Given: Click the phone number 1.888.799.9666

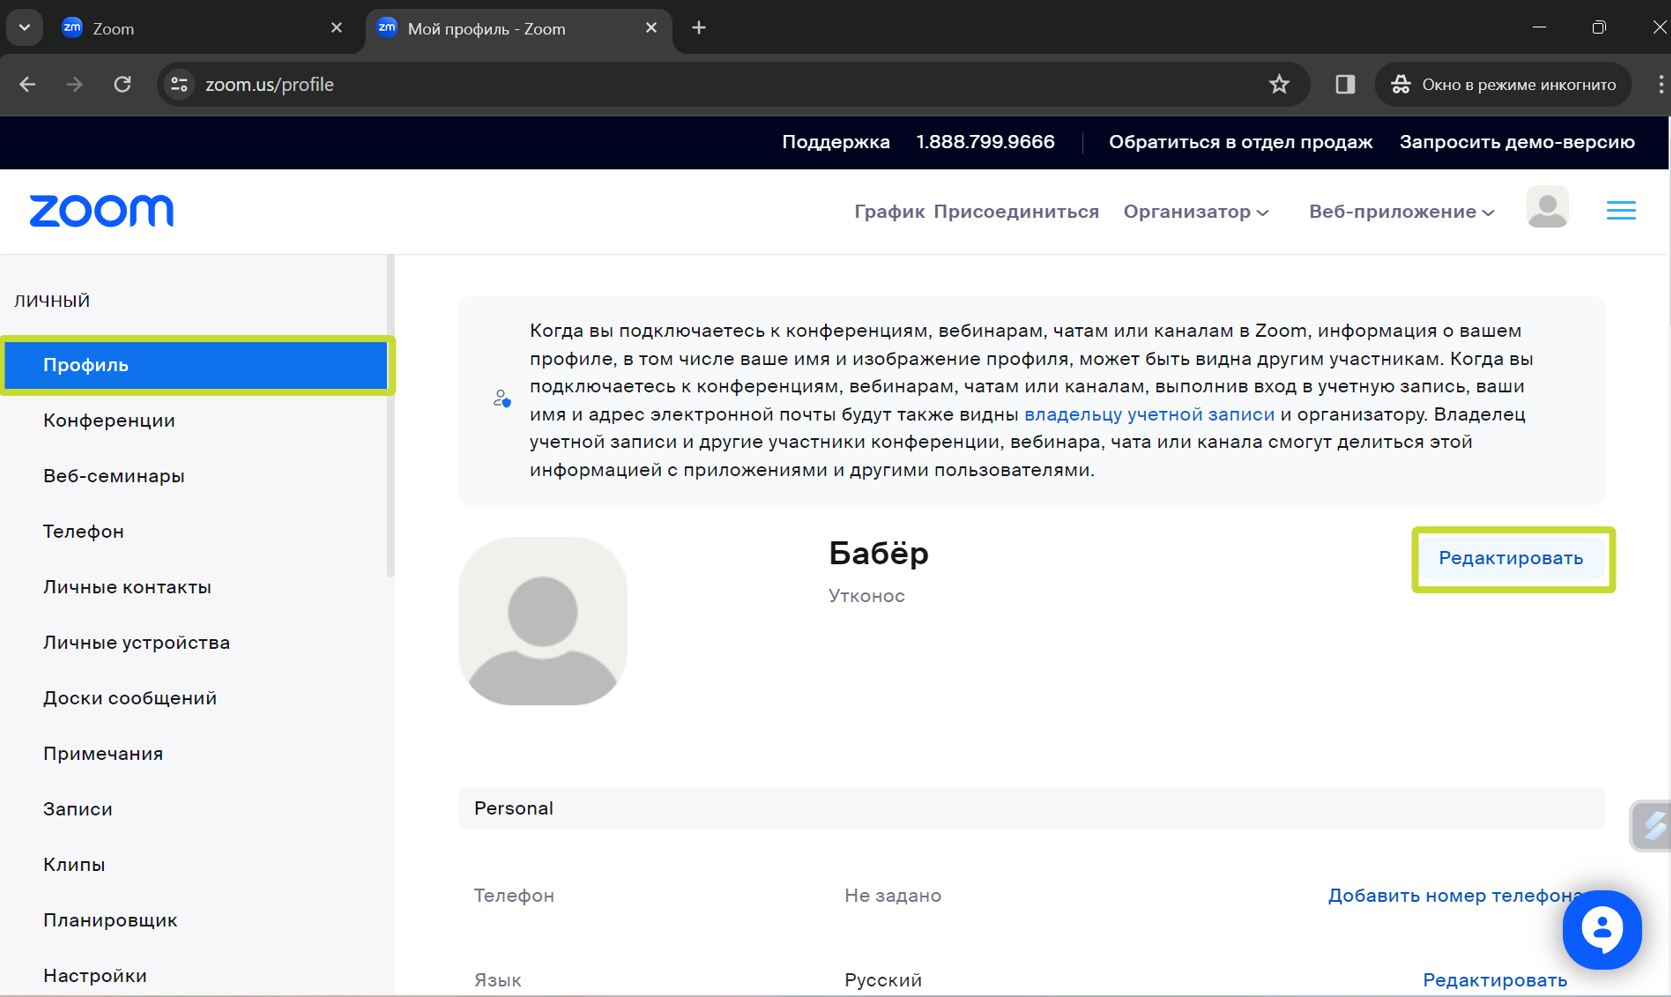Looking at the screenshot, I should (x=985, y=142).
